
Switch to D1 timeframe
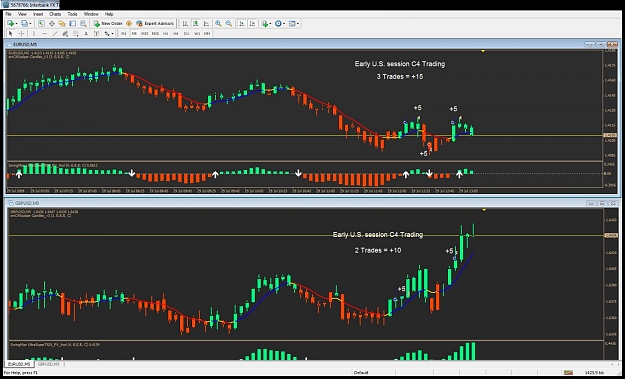[186, 34]
